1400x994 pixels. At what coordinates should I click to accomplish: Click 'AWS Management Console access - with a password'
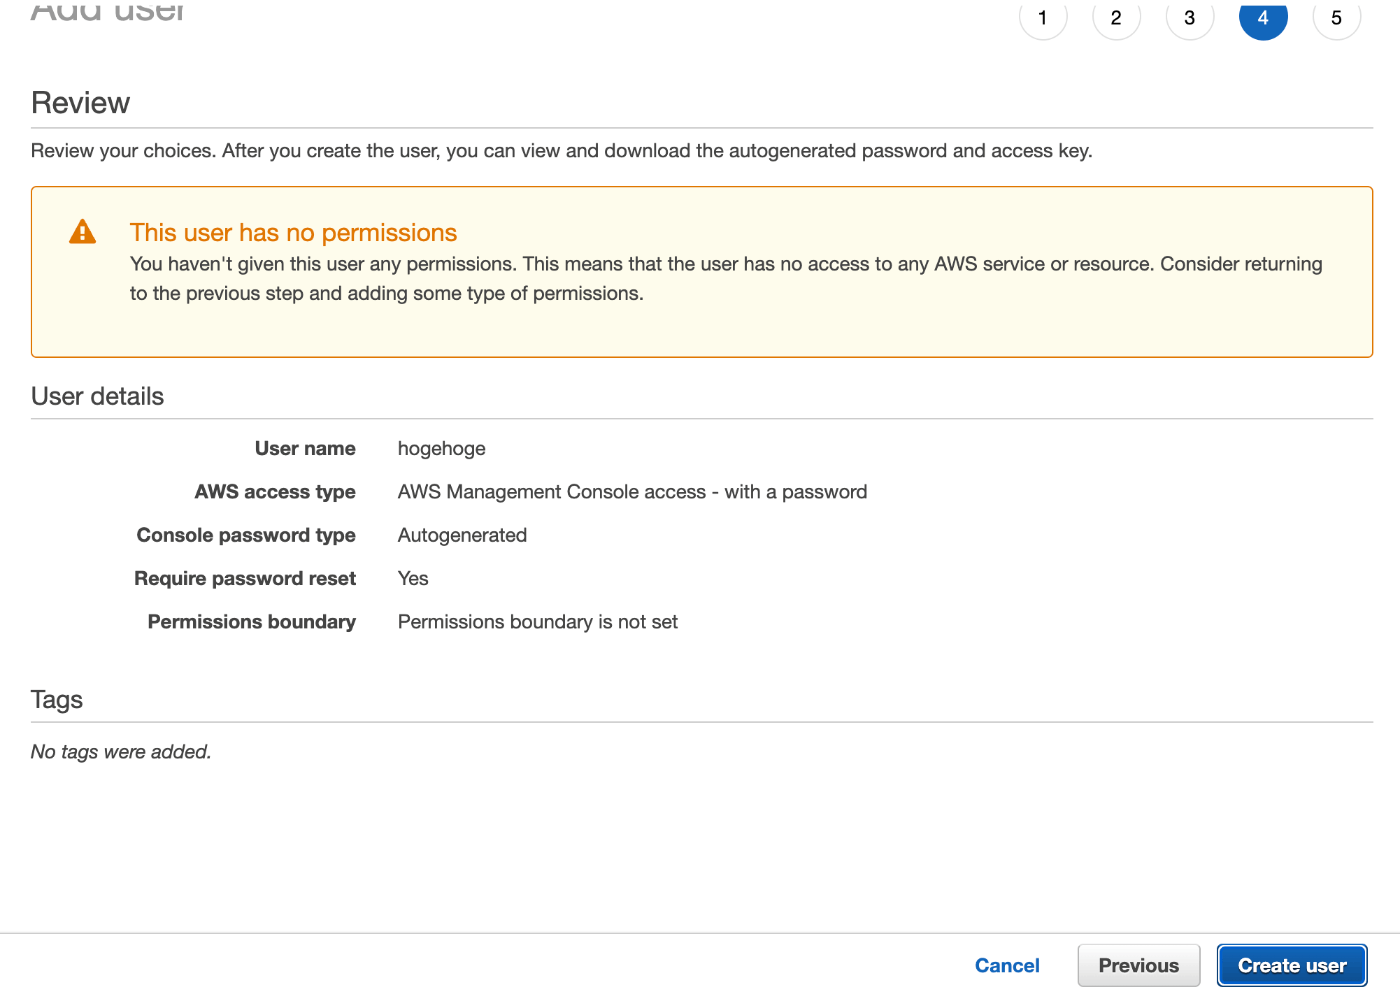click(x=632, y=492)
